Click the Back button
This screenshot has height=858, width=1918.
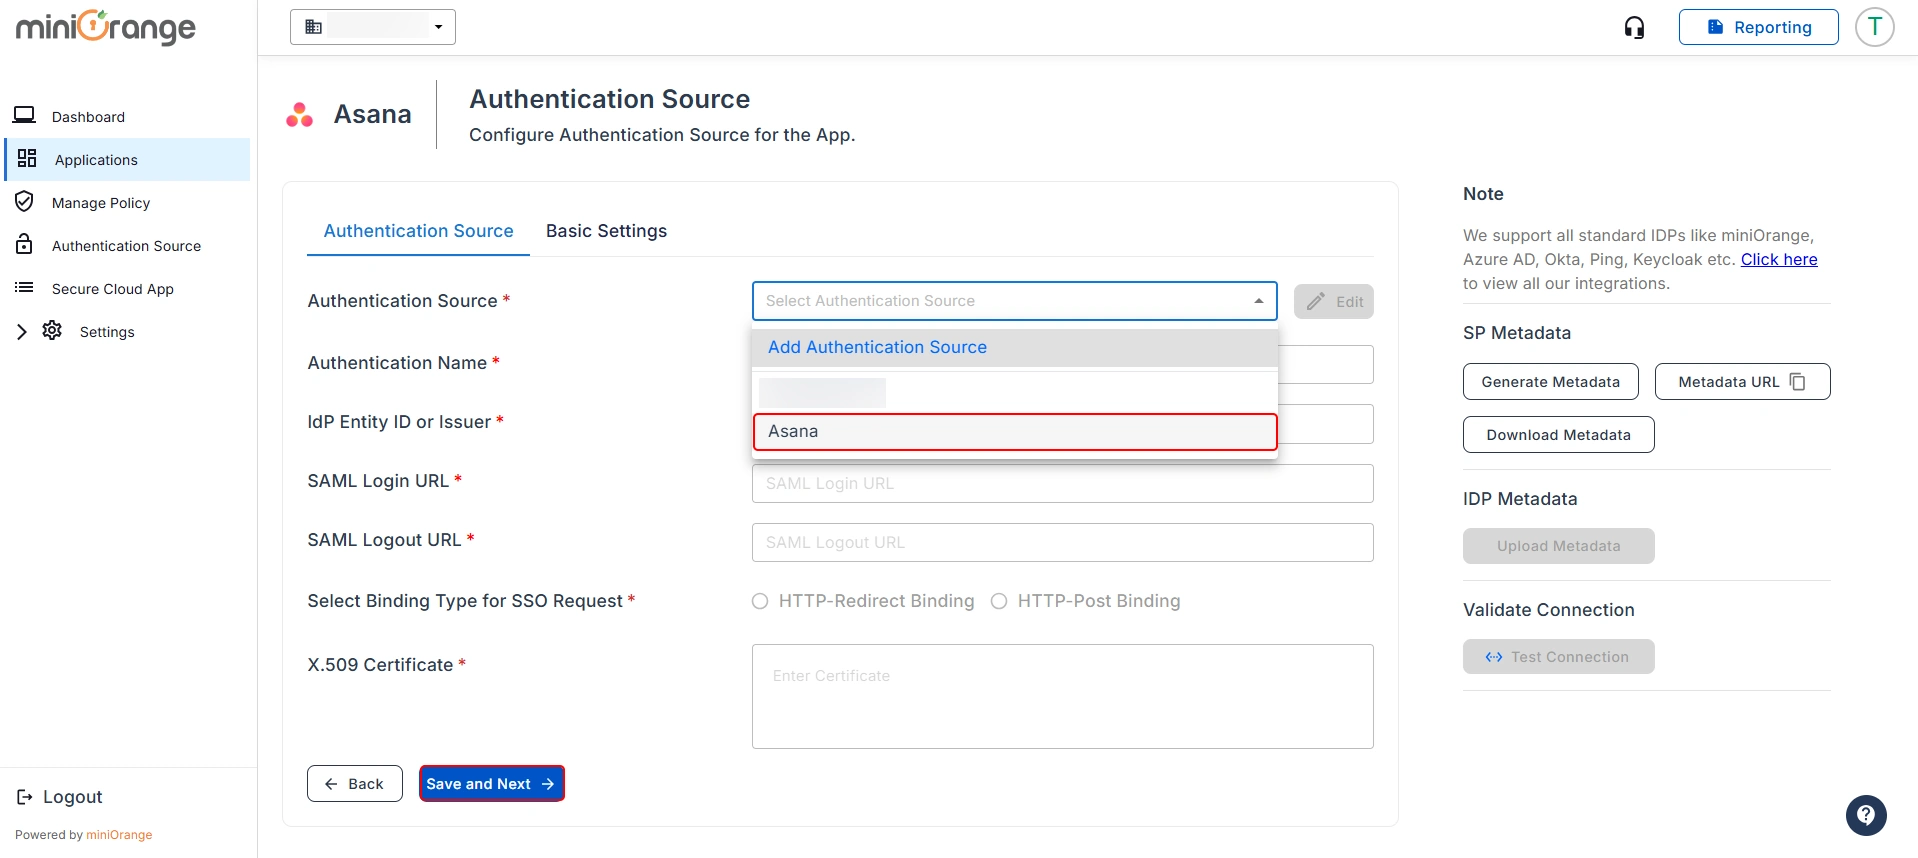pyautogui.click(x=355, y=783)
